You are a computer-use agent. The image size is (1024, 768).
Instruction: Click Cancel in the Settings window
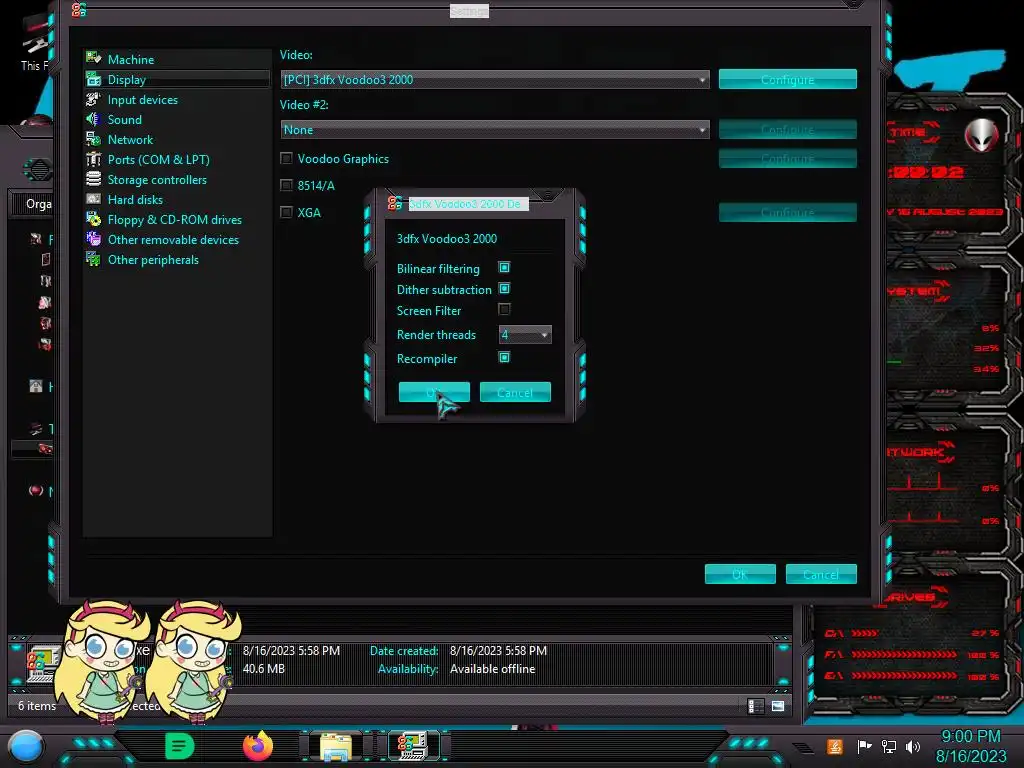(822, 574)
